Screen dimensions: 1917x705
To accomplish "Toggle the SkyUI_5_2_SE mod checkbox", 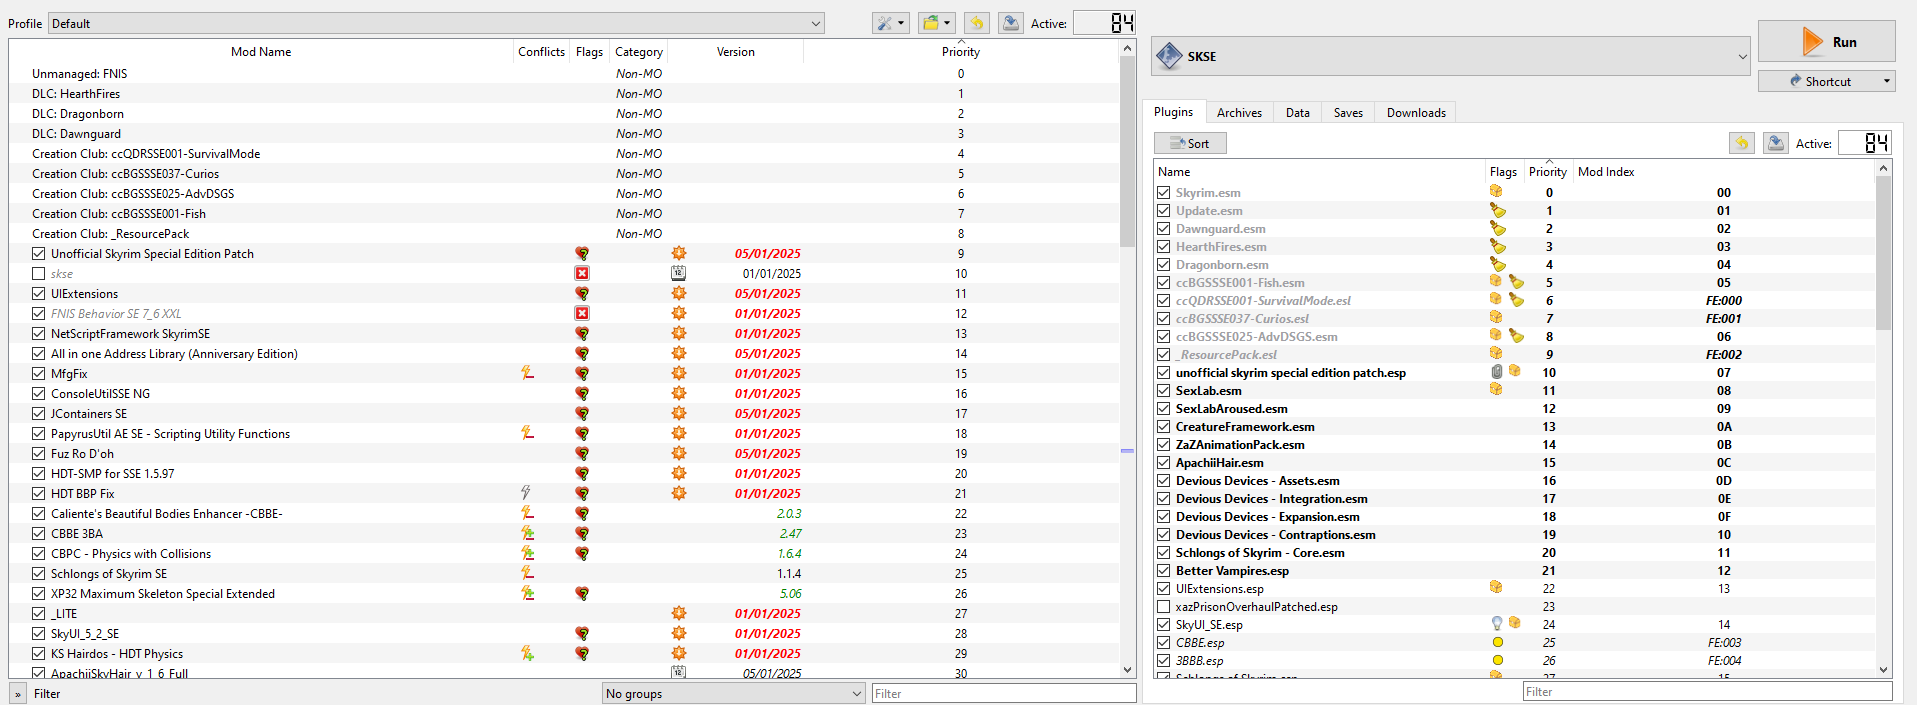I will click(38, 633).
